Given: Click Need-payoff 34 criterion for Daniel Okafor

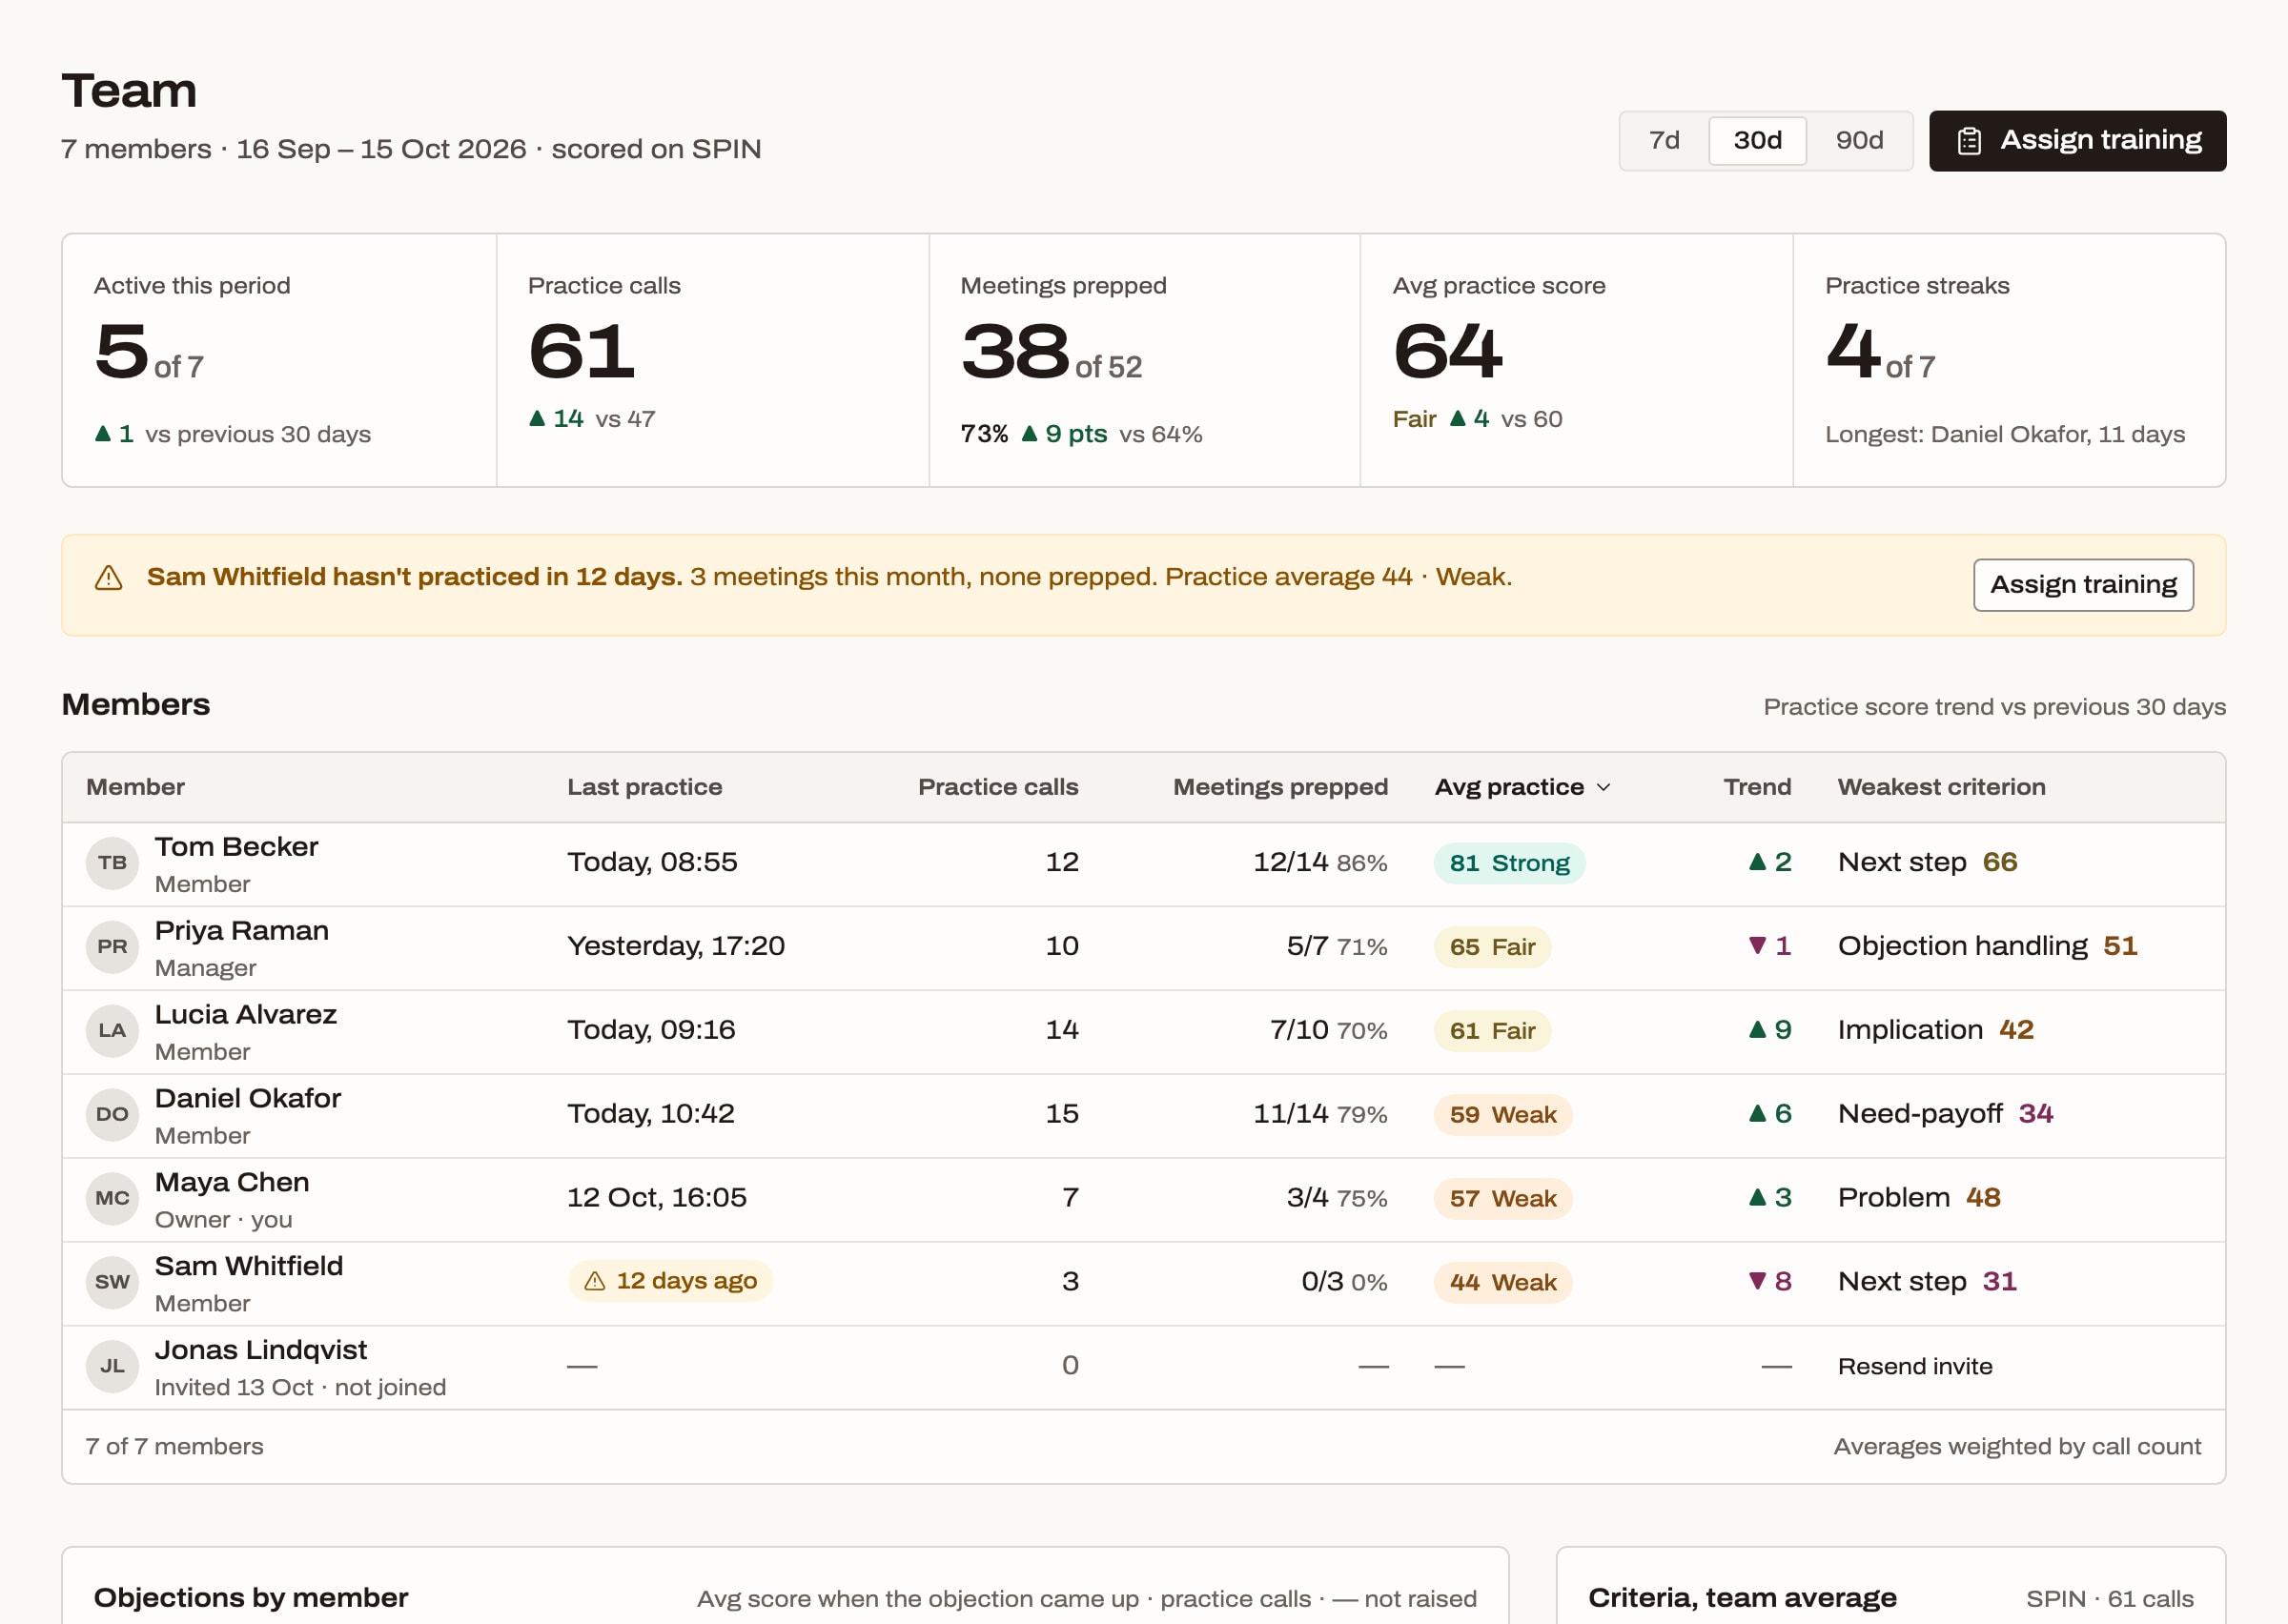Looking at the screenshot, I should click(1945, 1114).
